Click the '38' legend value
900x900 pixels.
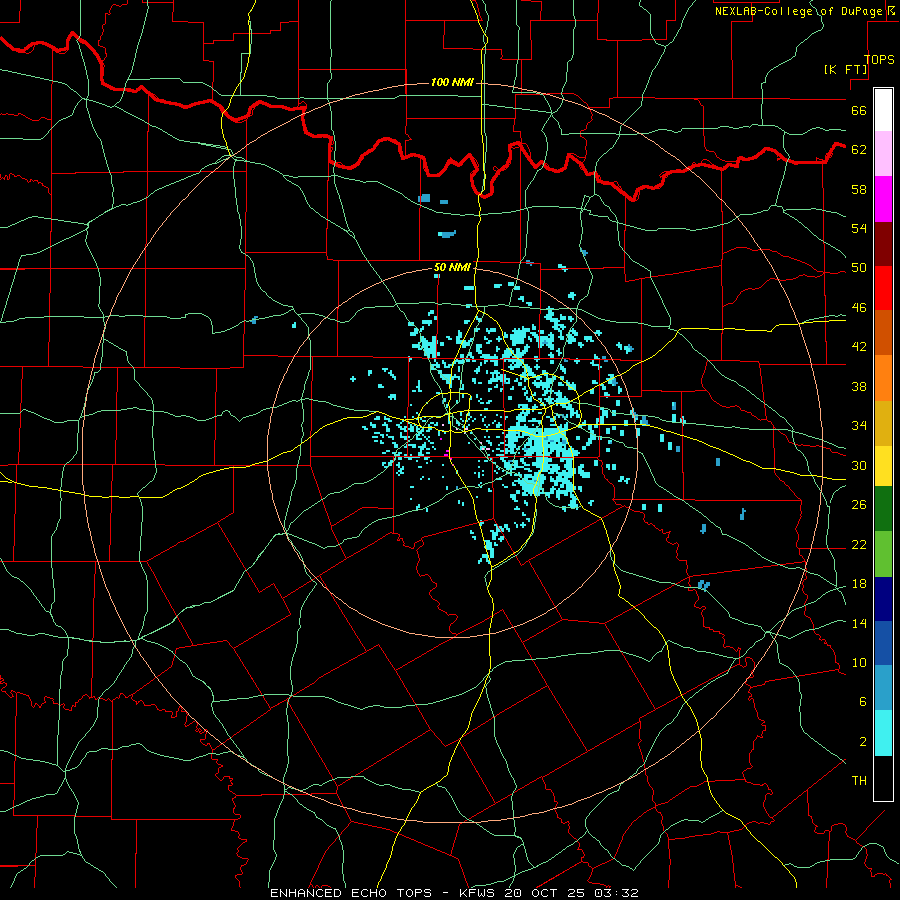[x=859, y=386]
